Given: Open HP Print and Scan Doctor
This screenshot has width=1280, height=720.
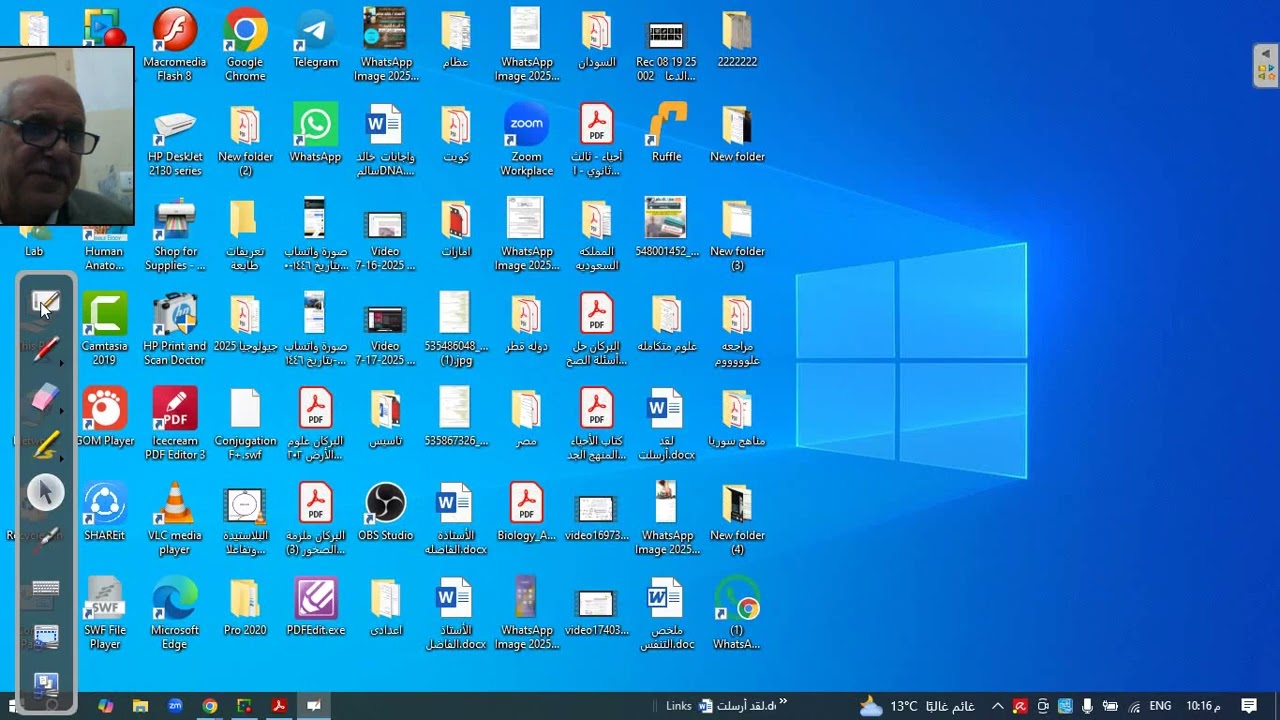Looking at the screenshot, I should pyautogui.click(x=174, y=330).
